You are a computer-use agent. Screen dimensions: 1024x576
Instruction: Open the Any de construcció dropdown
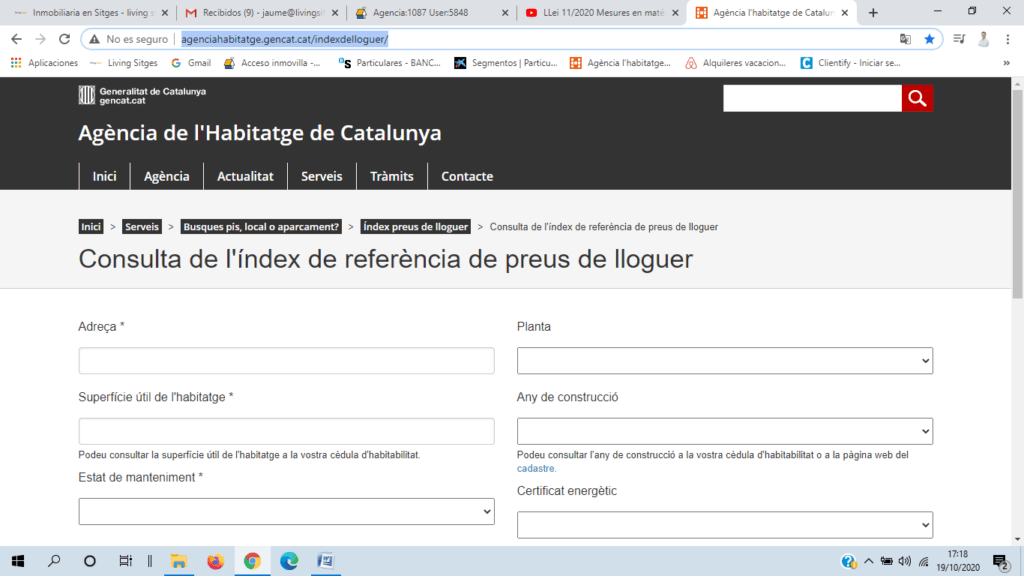click(x=724, y=431)
